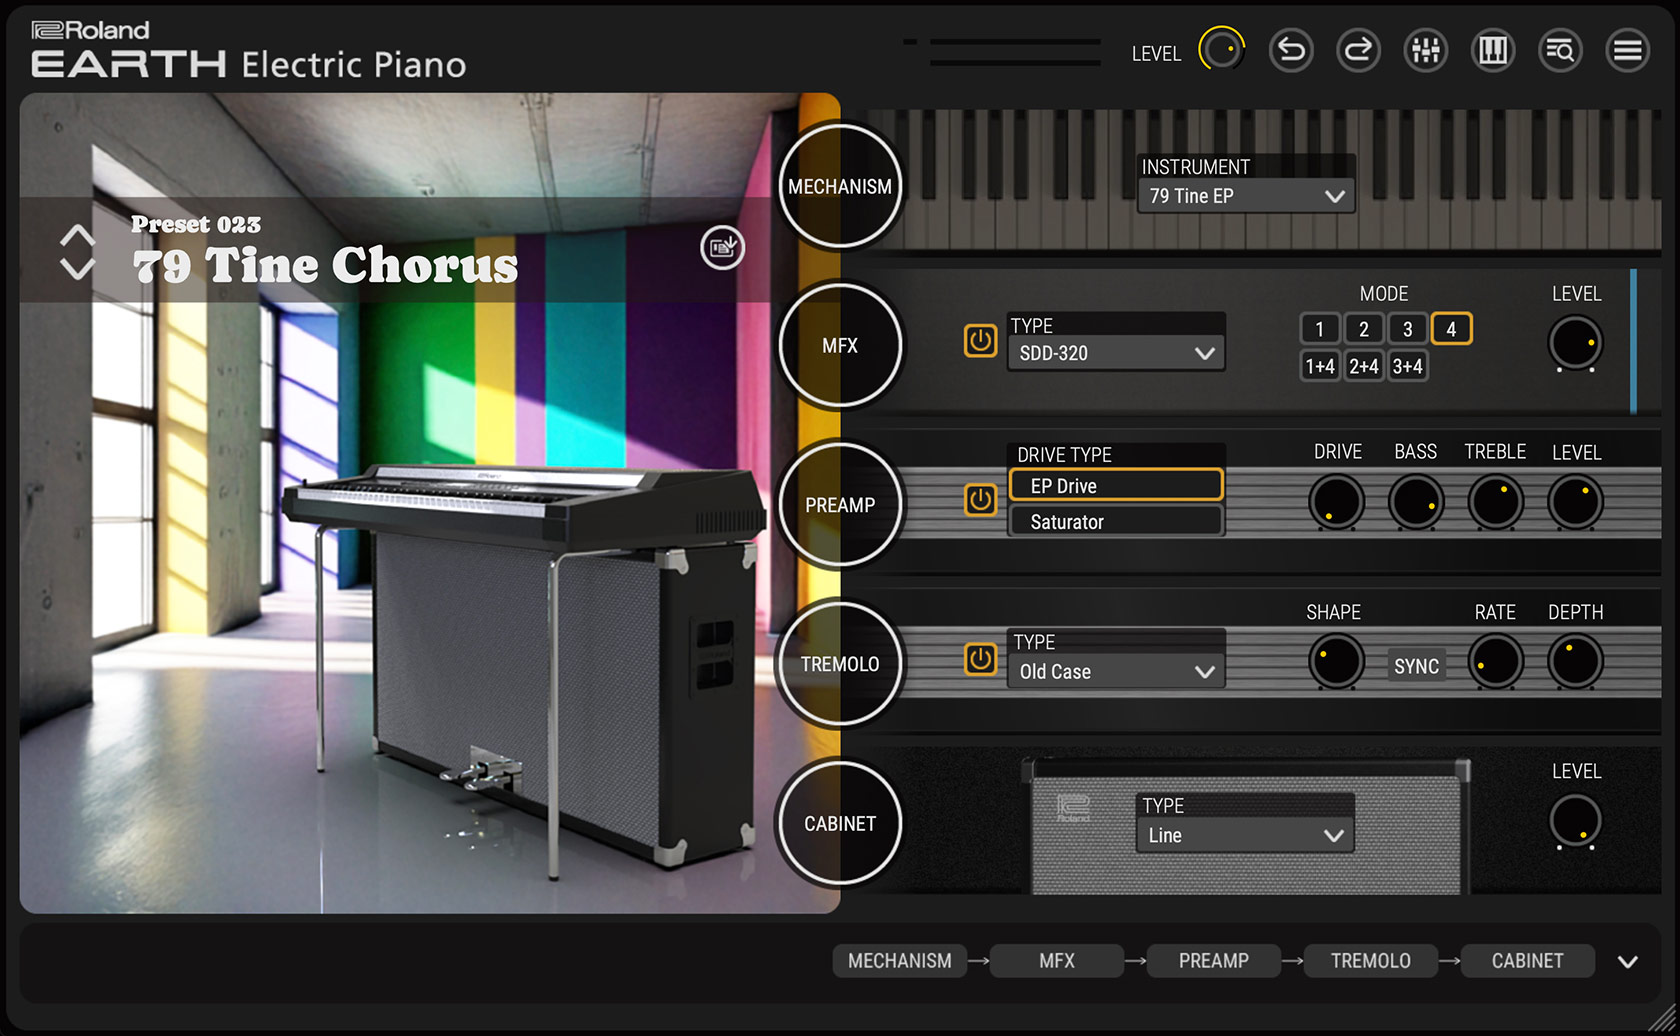The image size is (1680, 1036).
Task: Toggle the MFX power button
Action: pyautogui.click(x=980, y=341)
